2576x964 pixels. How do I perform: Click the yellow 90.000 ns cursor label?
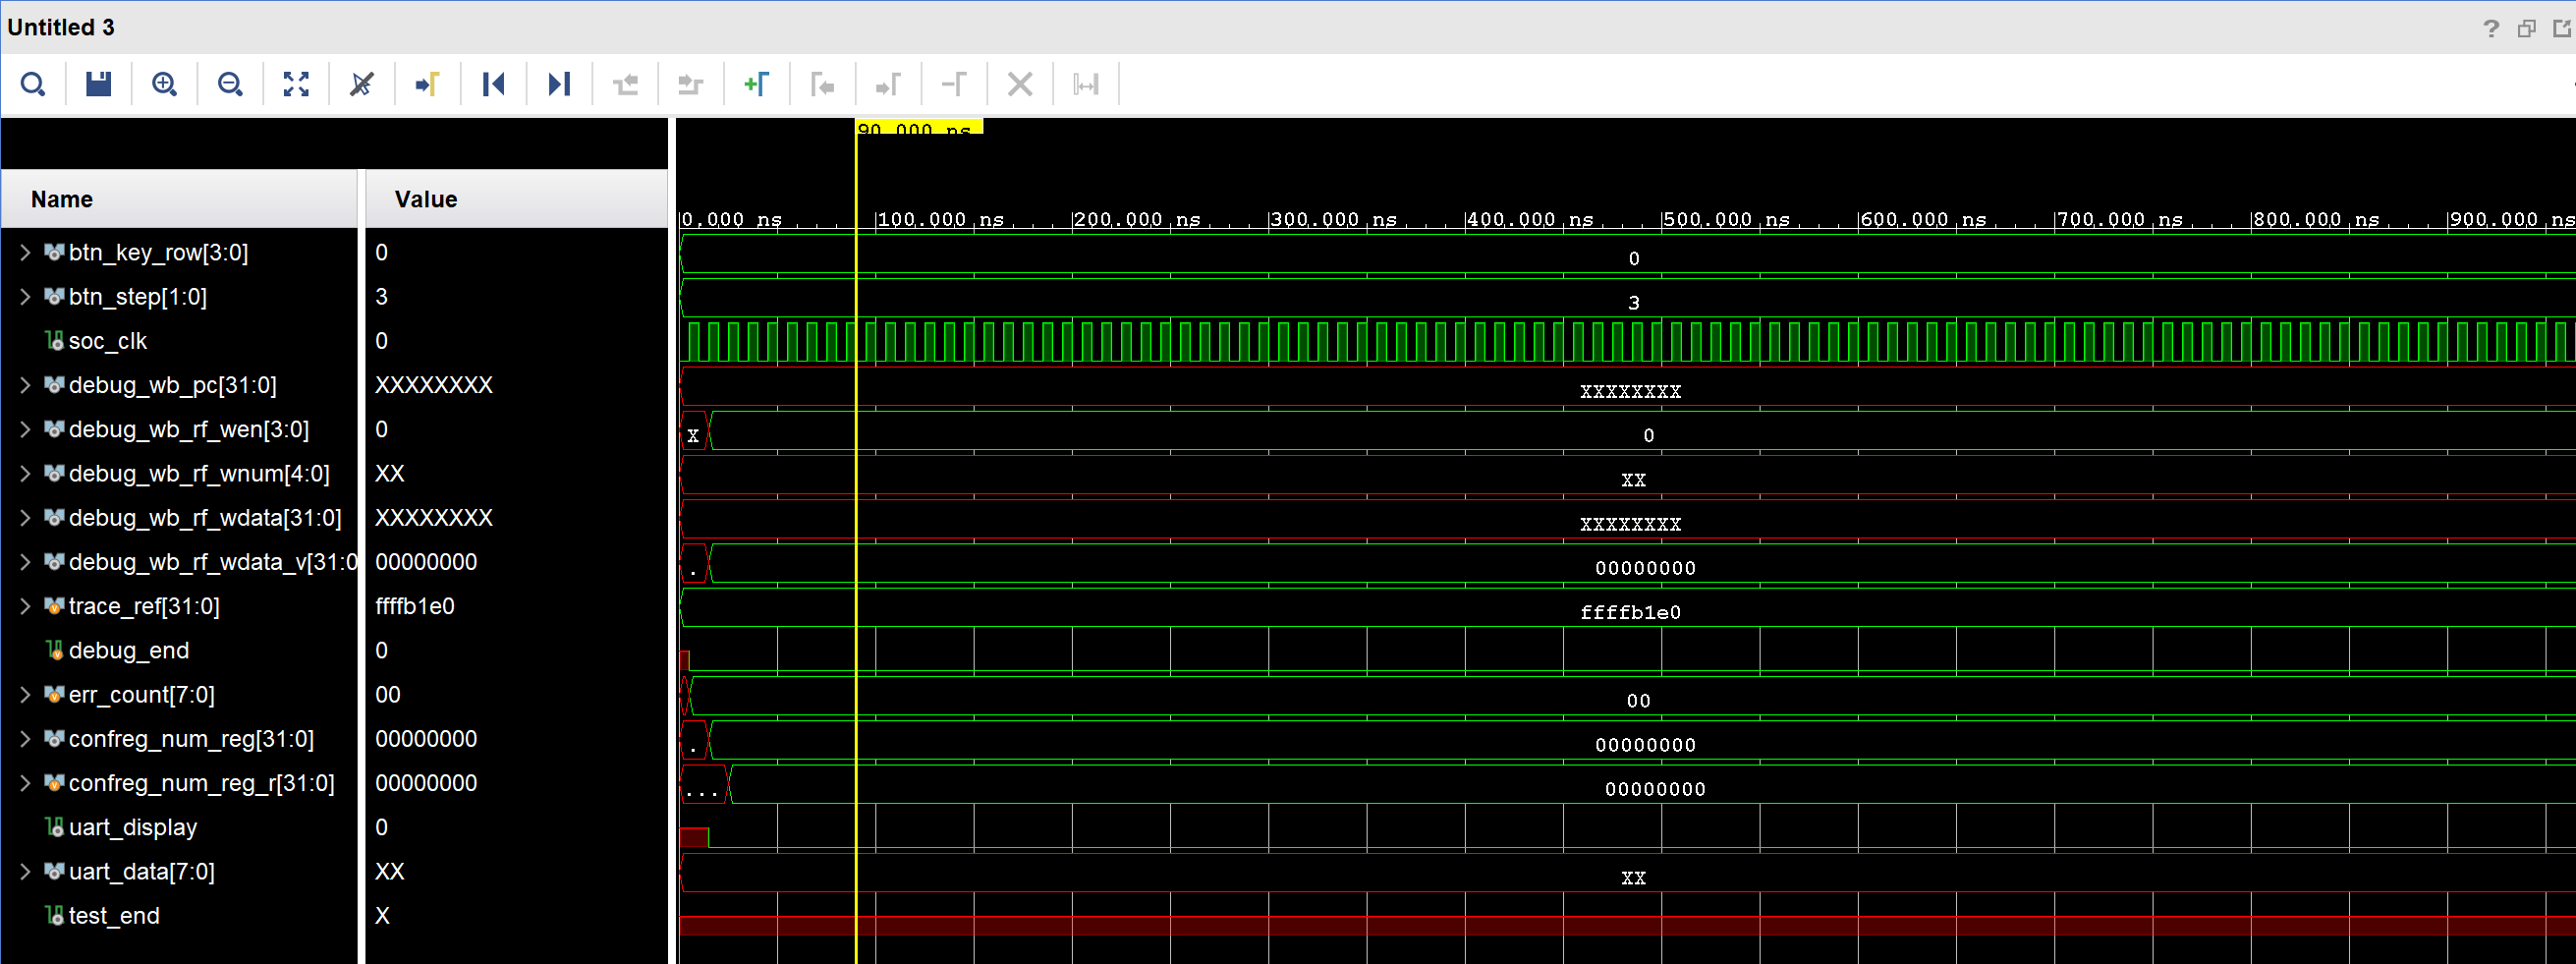tap(919, 127)
